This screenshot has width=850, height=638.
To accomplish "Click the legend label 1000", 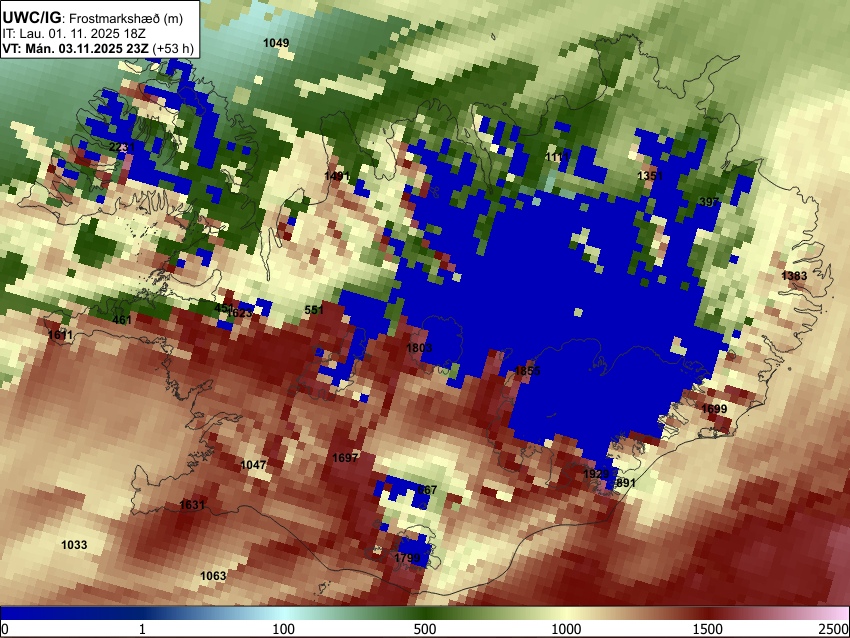I will [x=566, y=629].
